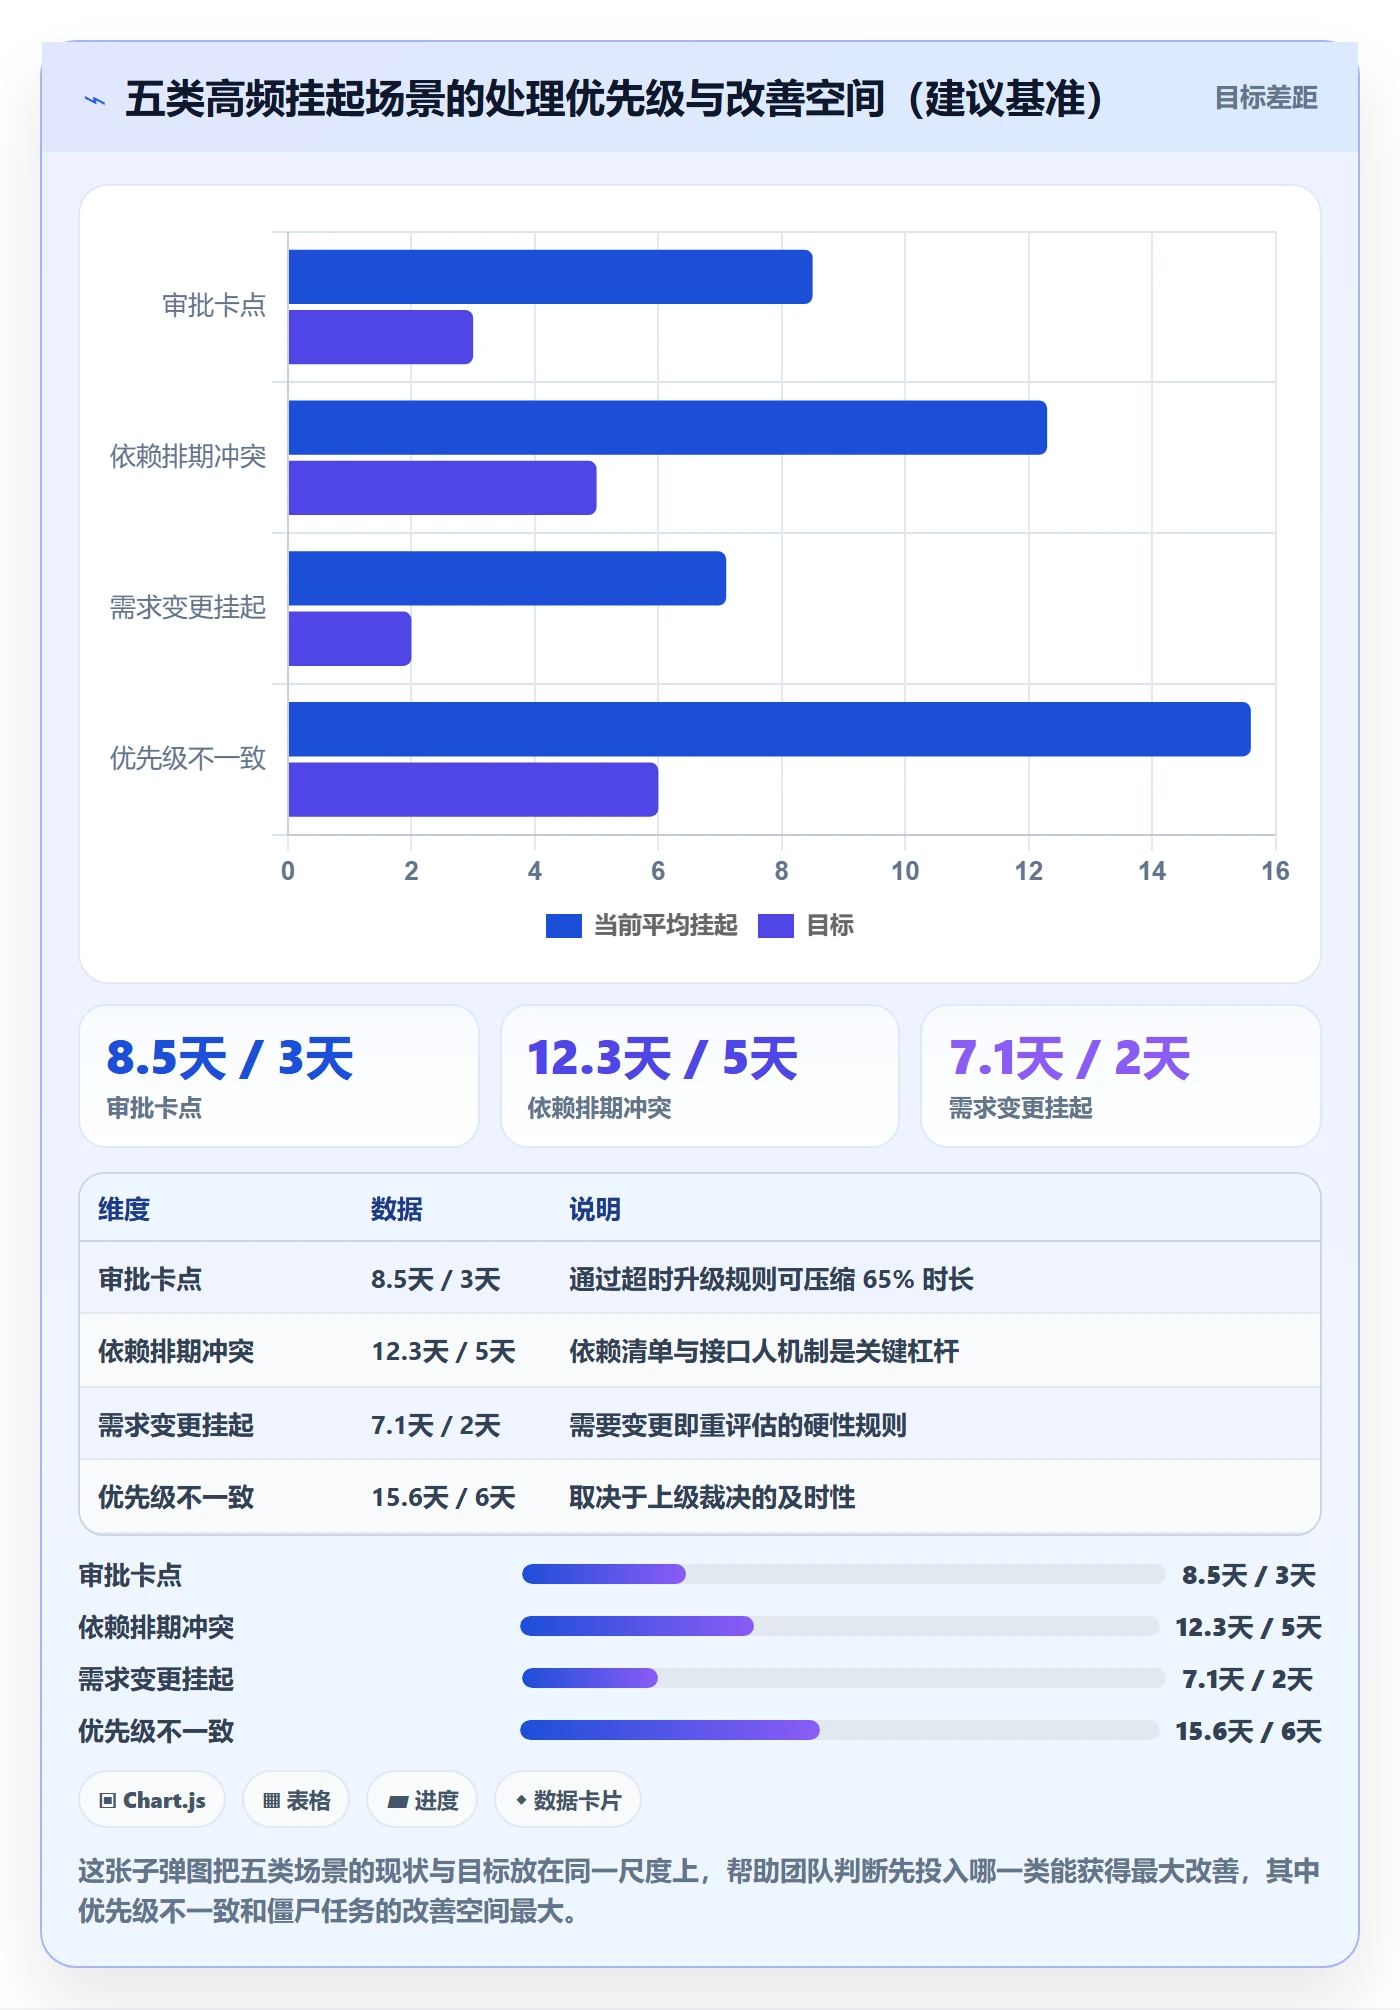Click the 维度 table column header
Screen dimensions: 1400x2010
tap(124, 1209)
